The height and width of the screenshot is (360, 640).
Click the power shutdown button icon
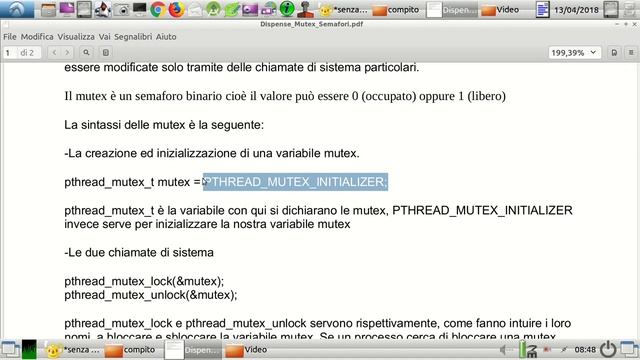tap(608, 349)
